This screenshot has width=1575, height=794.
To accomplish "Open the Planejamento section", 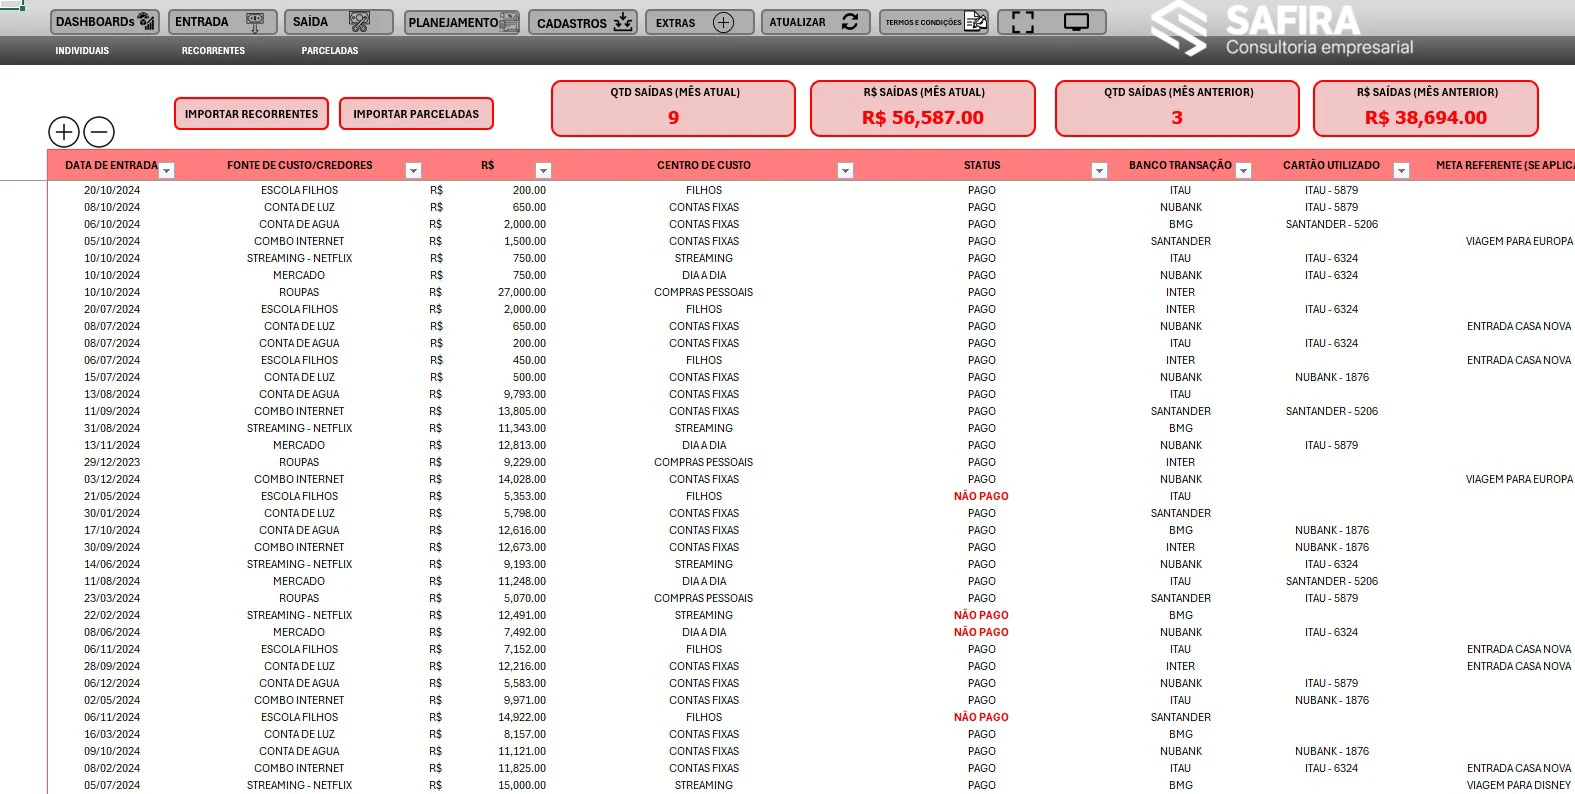I will [x=462, y=22].
